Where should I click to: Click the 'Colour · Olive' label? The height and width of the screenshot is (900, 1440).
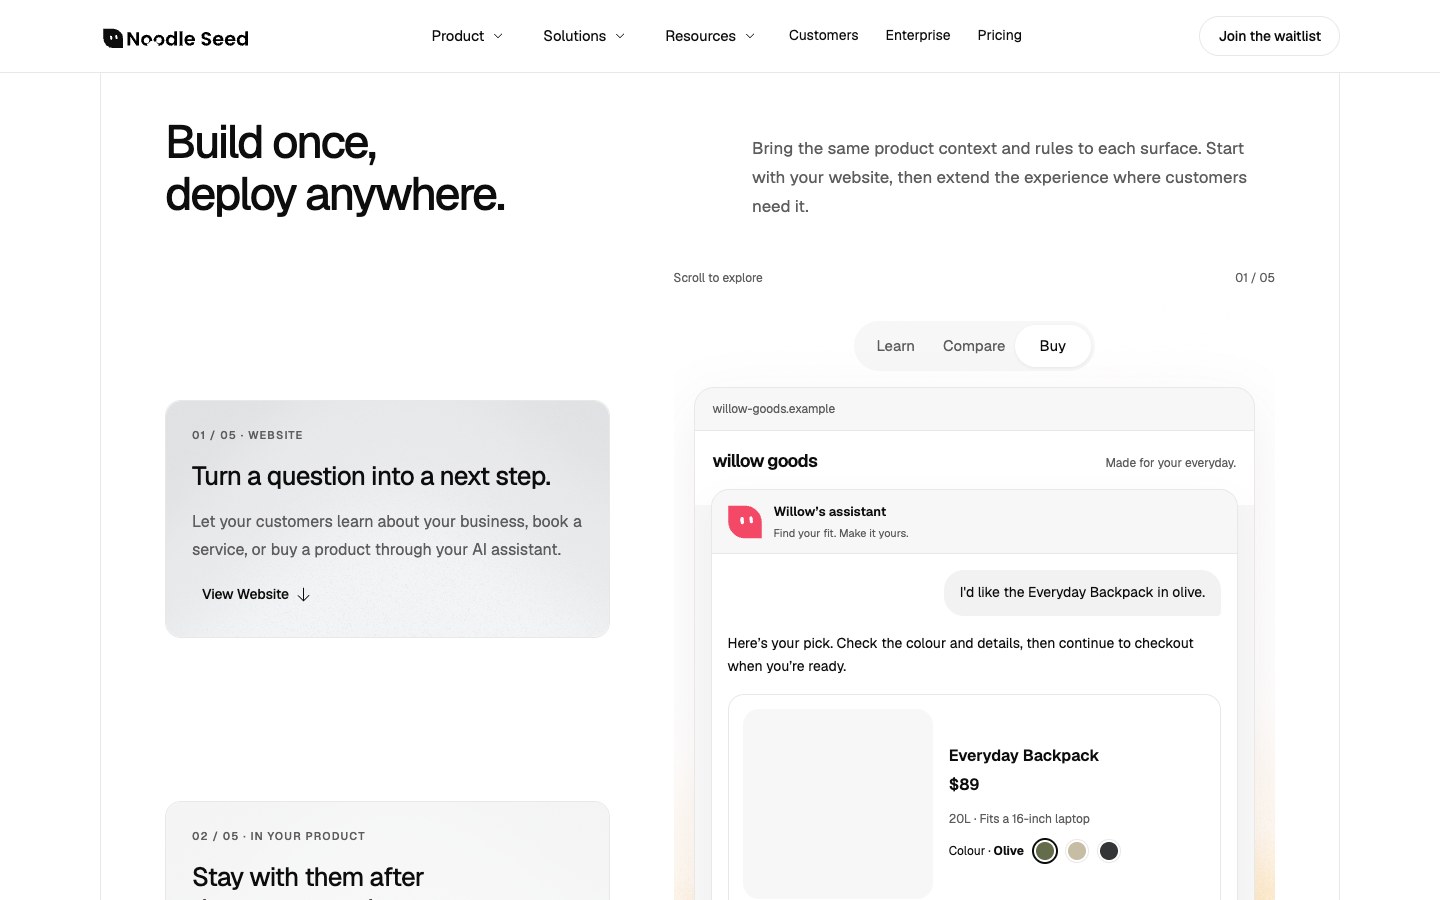point(986,851)
